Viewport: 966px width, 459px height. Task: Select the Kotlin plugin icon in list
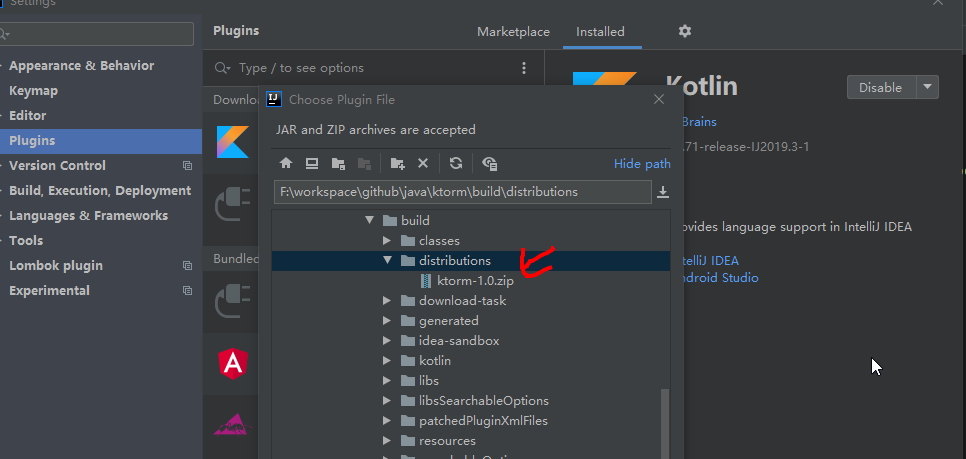coord(232,142)
